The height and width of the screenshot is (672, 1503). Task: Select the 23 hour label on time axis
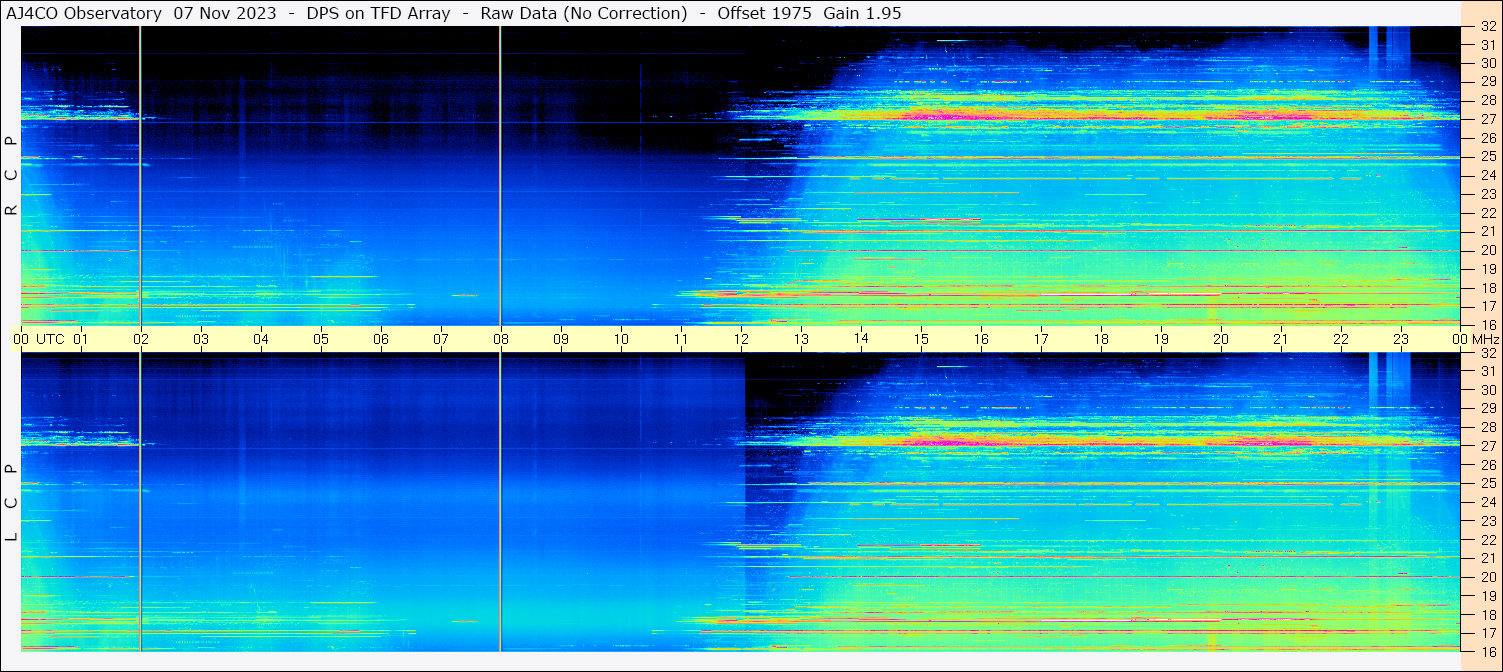1401,339
